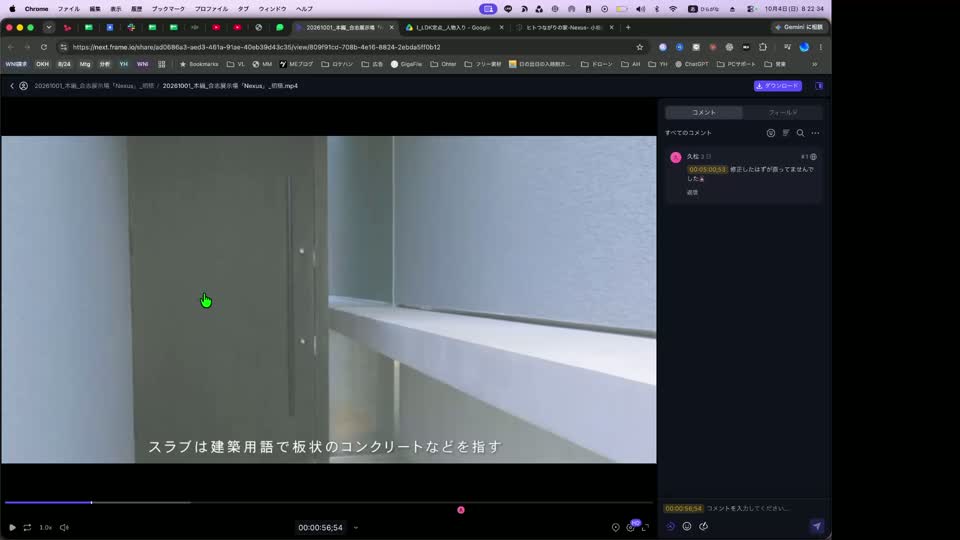Open the comment sort icon
Screen dimensions: 960x540
click(x=786, y=133)
